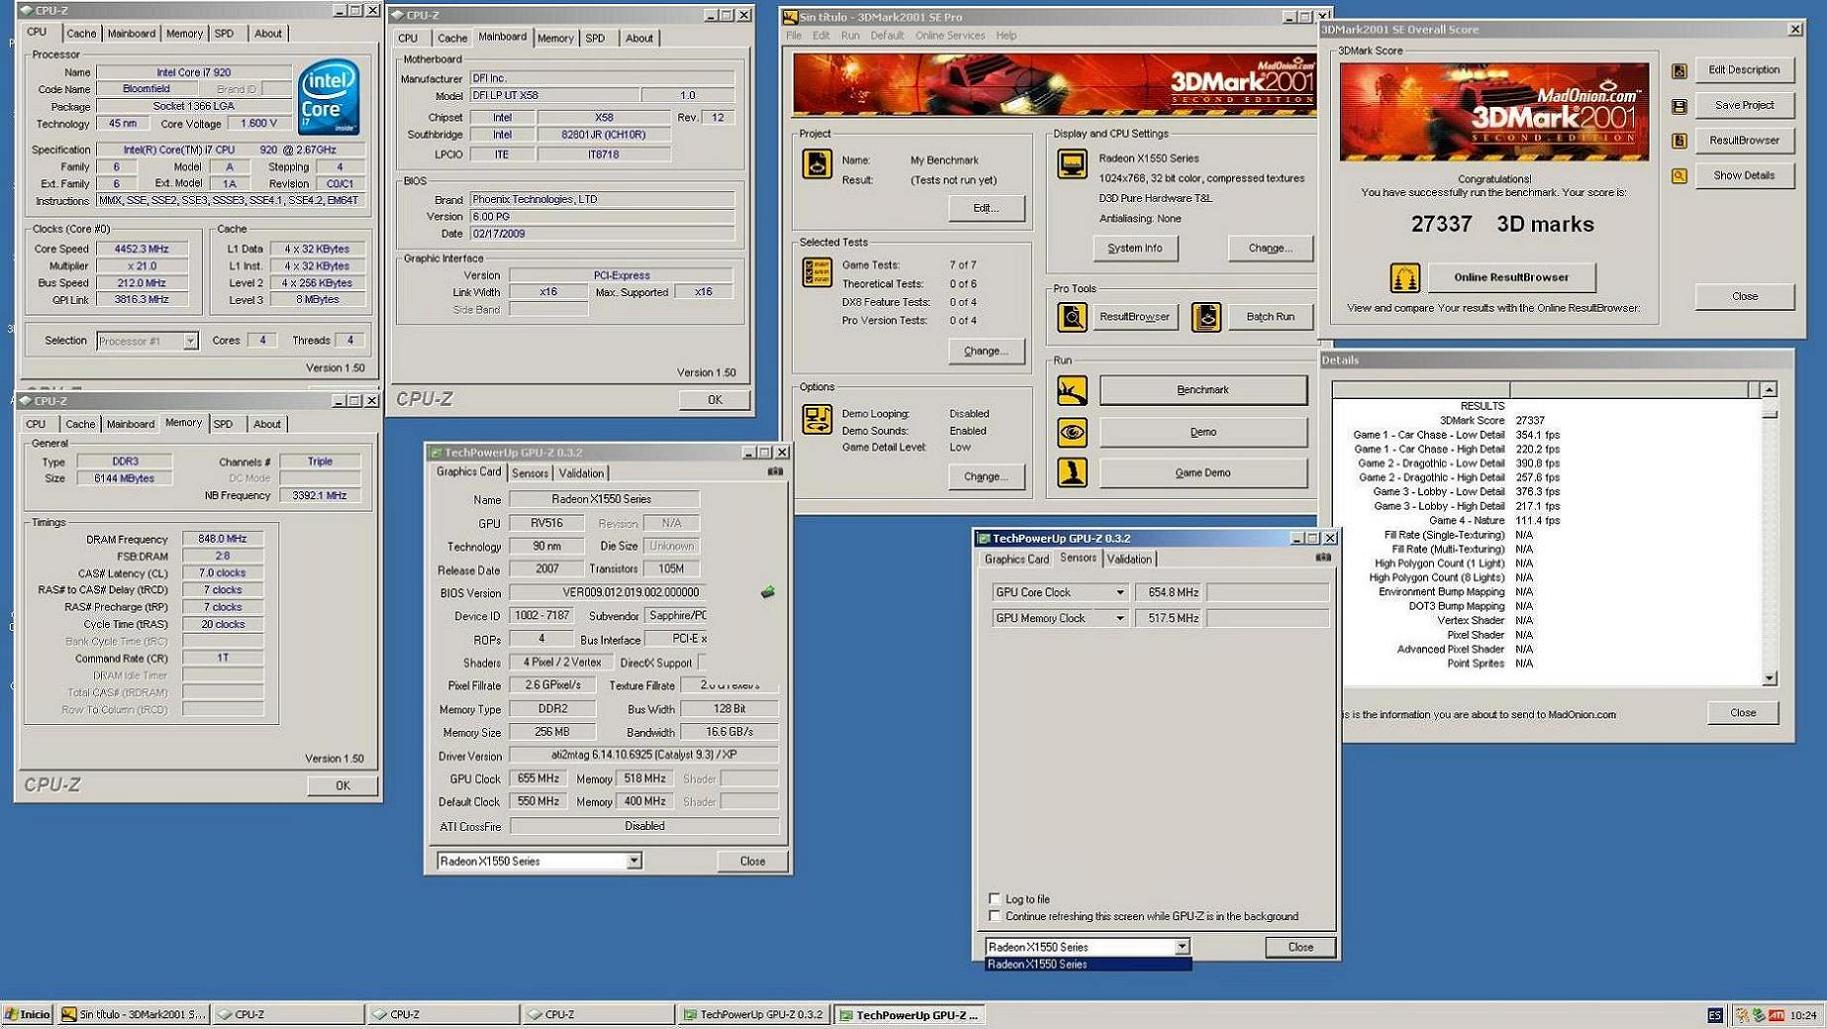The width and height of the screenshot is (1827, 1029).
Task: Select the Sin titulo - 3DMark2001 taskbar button
Action: [134, 1014]
